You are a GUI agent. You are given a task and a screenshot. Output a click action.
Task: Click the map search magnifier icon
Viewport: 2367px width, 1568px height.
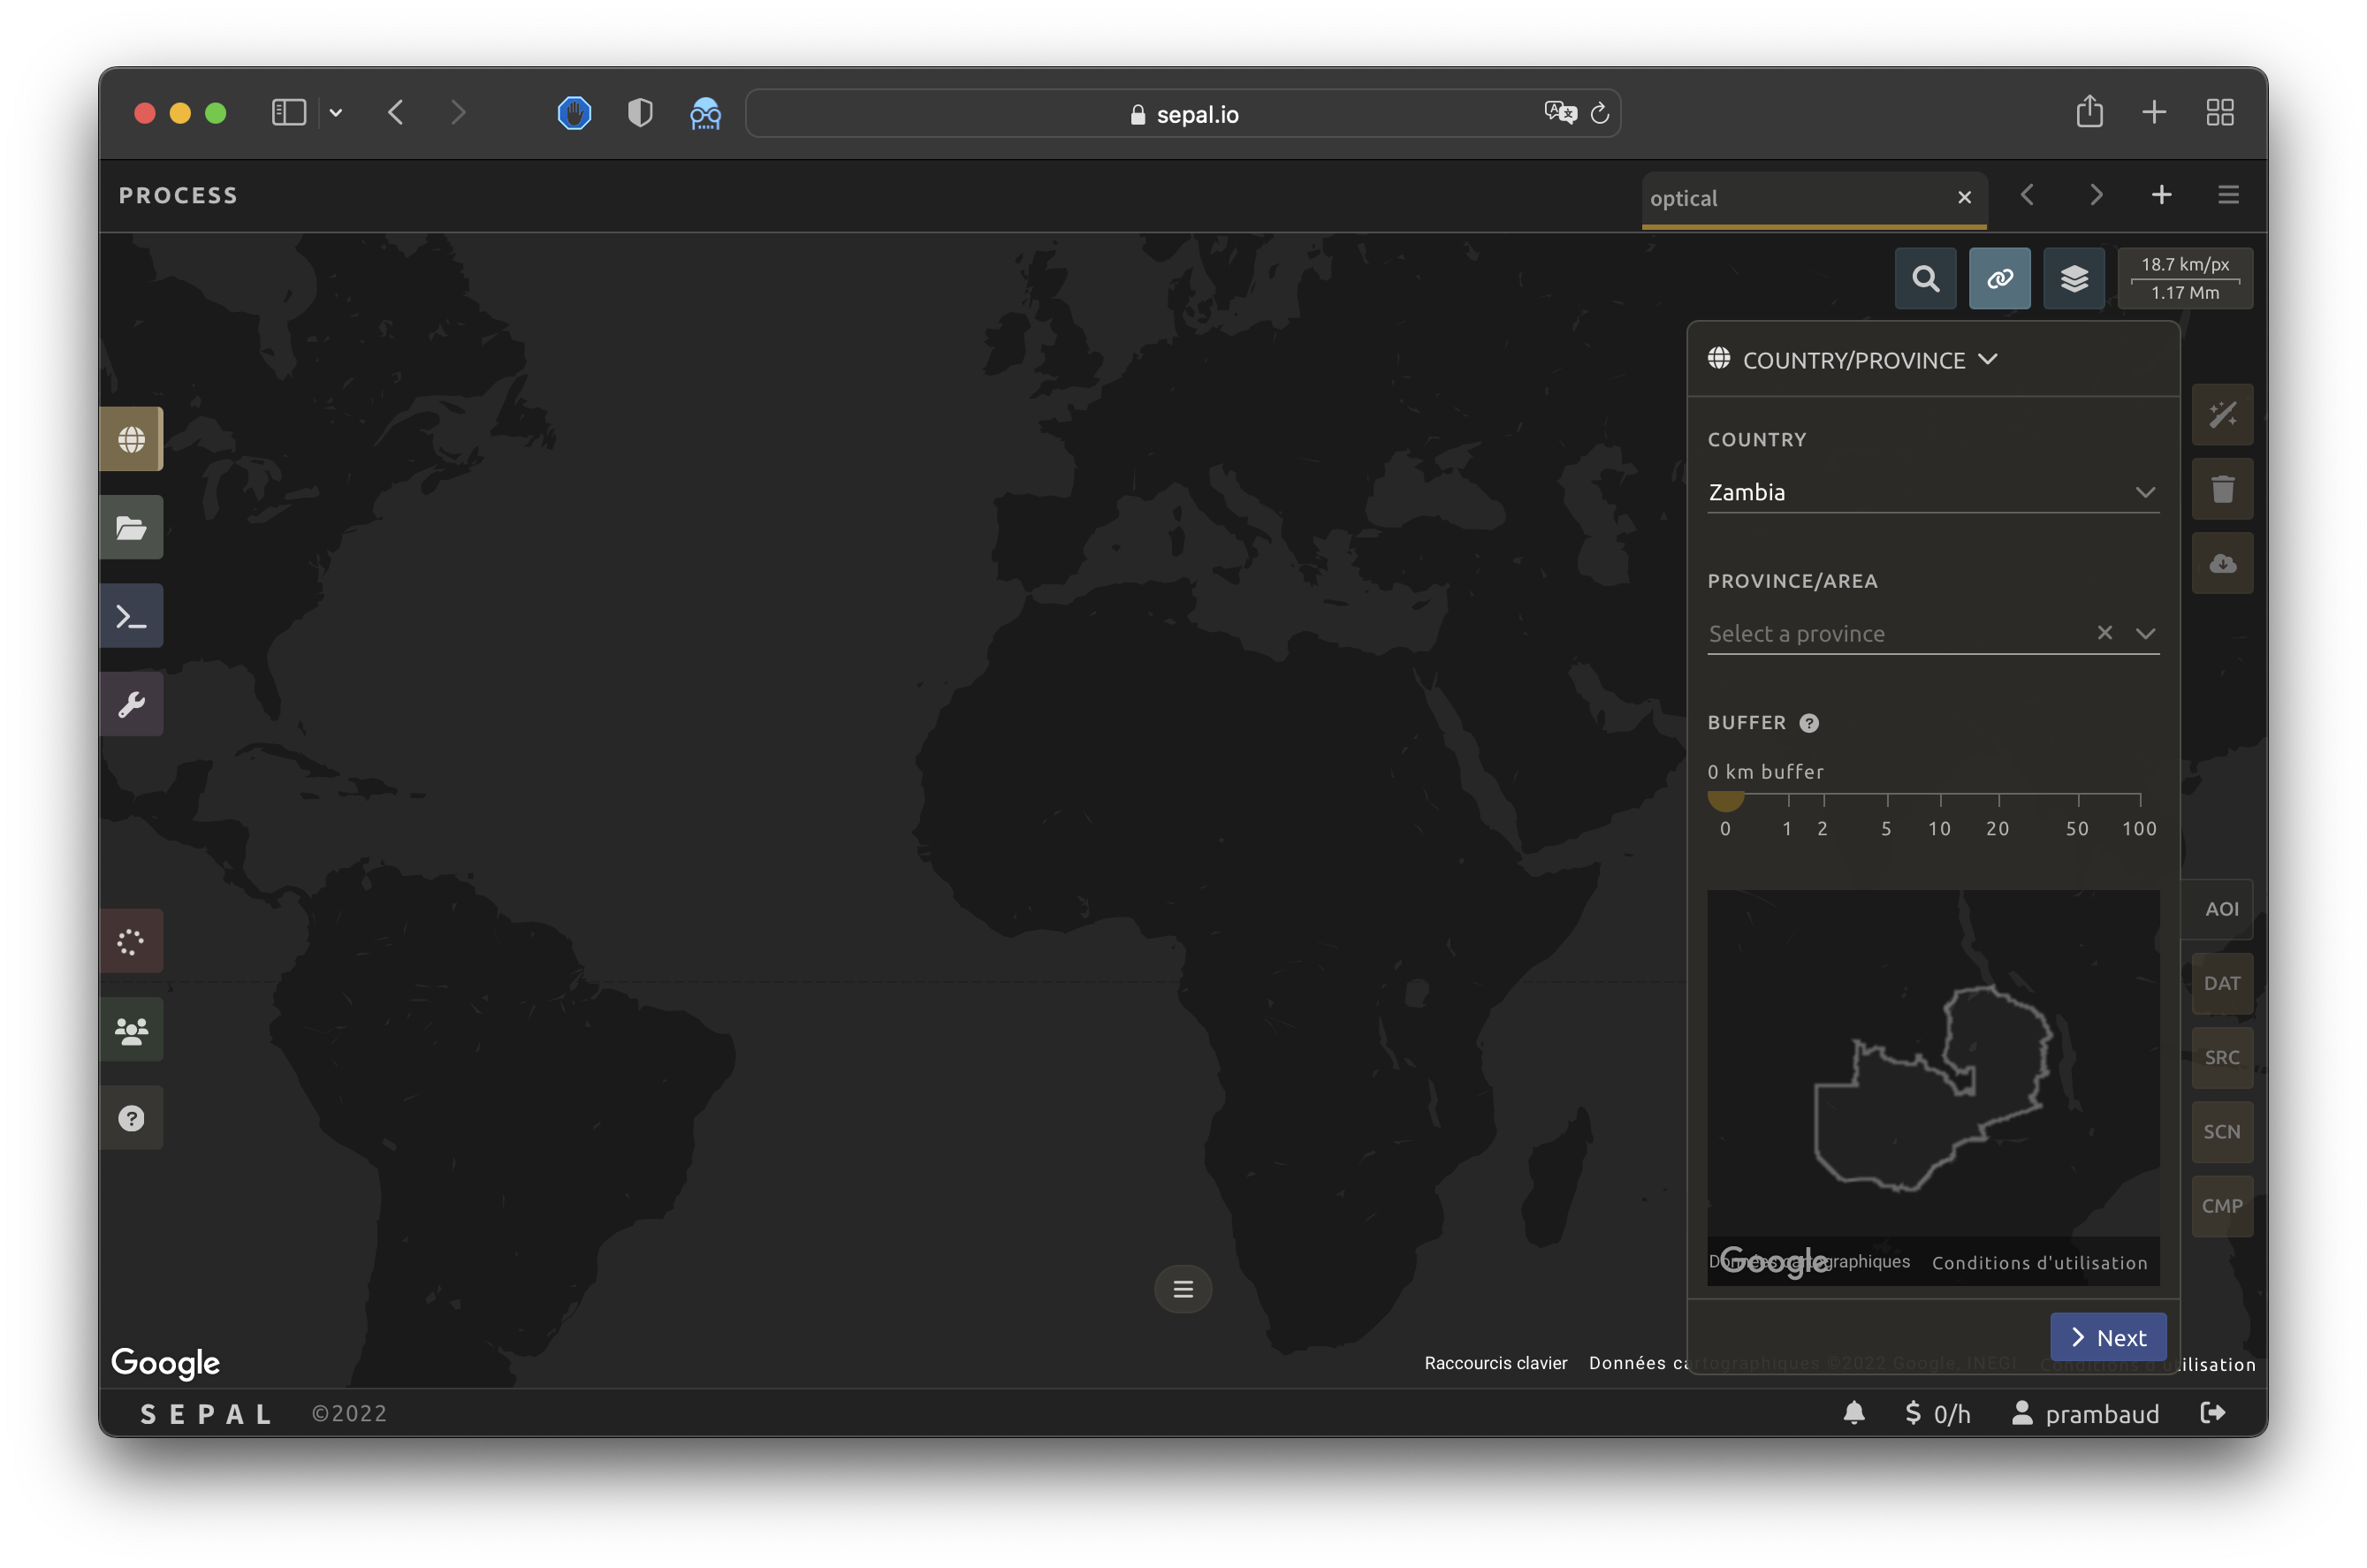click(1925, 278)
